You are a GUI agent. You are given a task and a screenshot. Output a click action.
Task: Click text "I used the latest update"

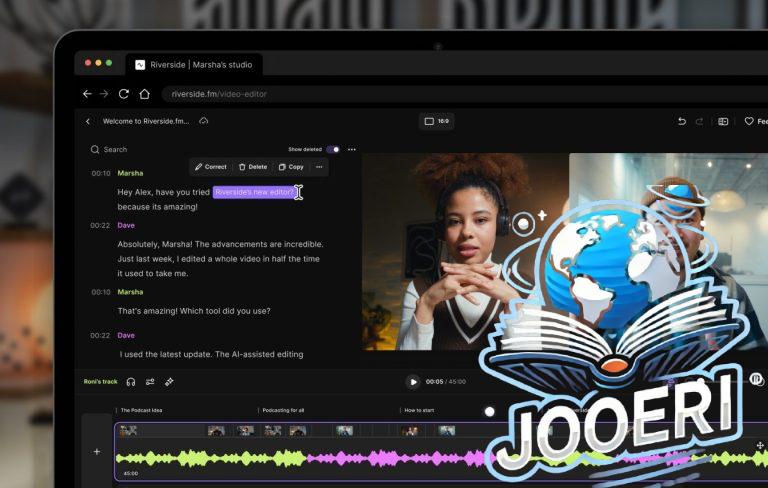coord(166,354)
